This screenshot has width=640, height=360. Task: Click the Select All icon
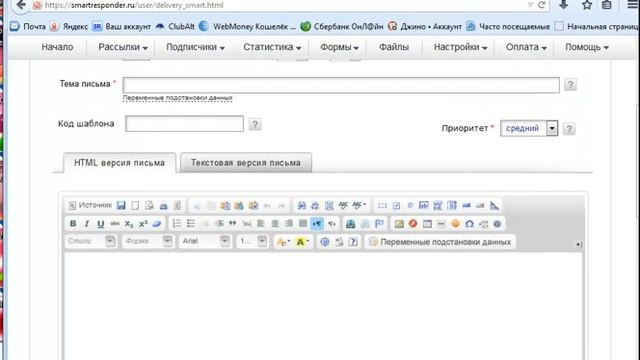(x=329, y=206)
